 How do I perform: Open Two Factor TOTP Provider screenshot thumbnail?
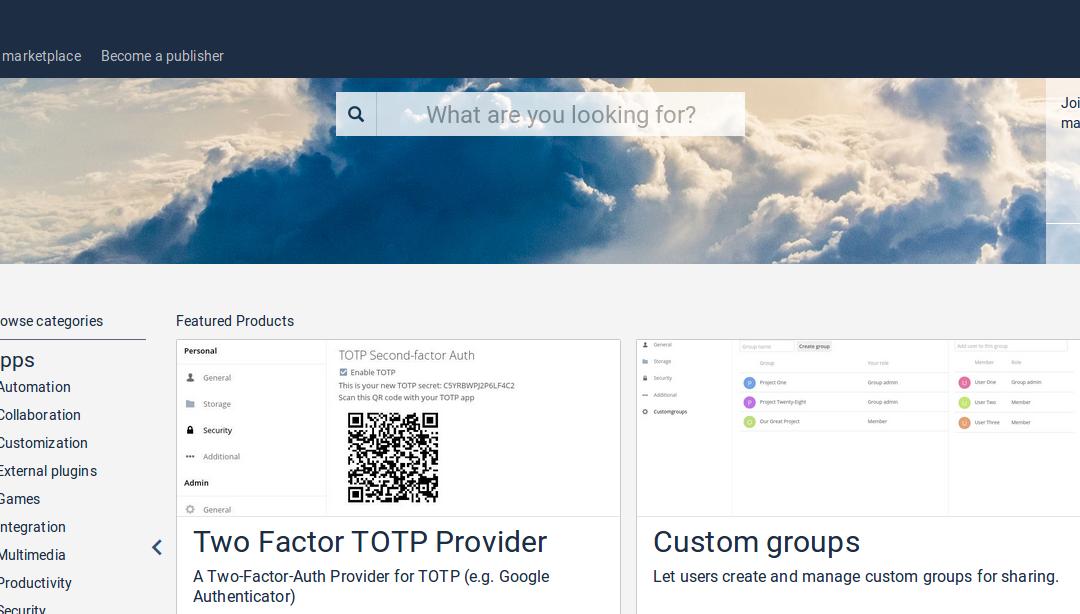click(398, 428)
